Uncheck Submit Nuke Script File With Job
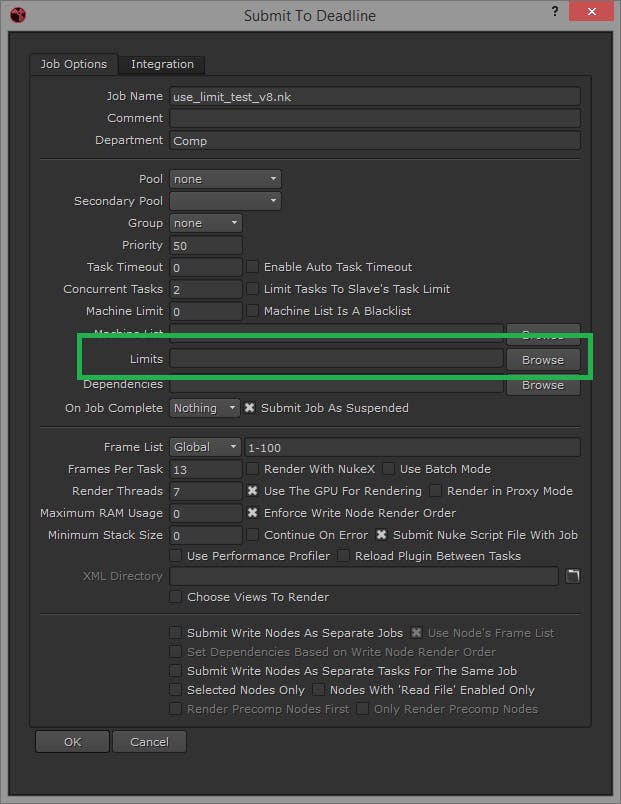Screen dimensions: 621x804 click(x=381, y=535)
